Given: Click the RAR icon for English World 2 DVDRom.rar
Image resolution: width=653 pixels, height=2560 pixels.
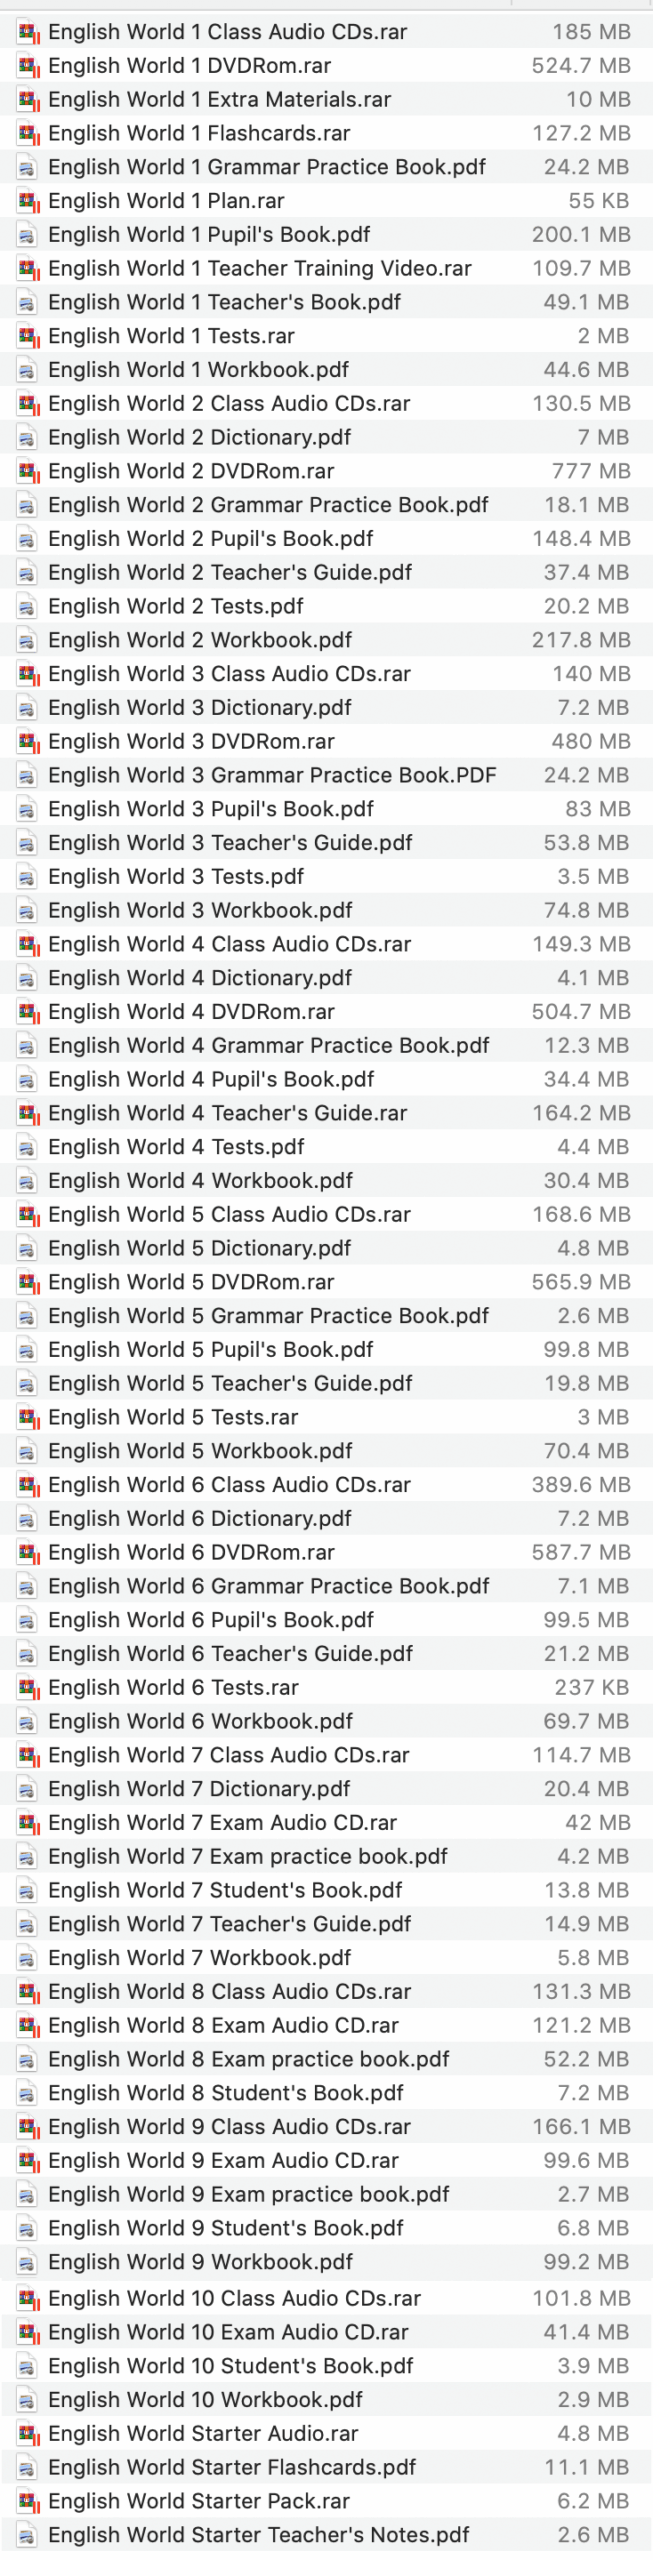Looking at the screenshot, I should [28, 471].
